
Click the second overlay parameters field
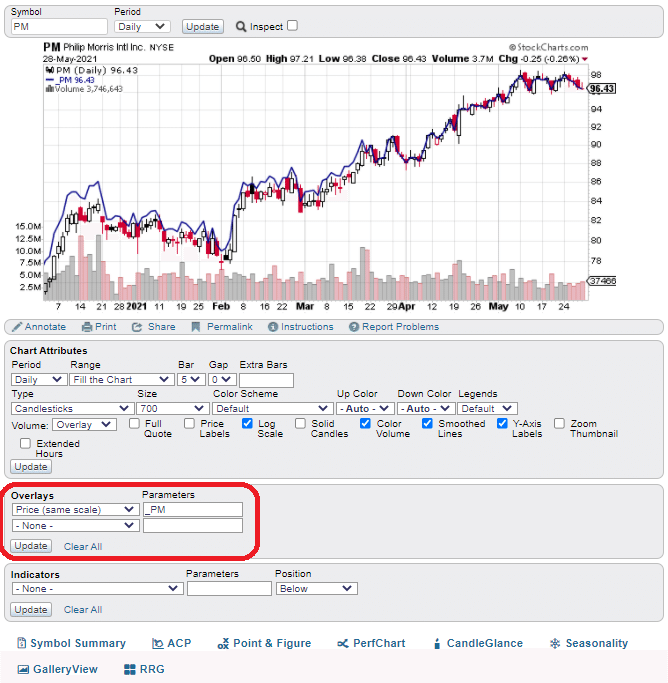tap(193, 526)
